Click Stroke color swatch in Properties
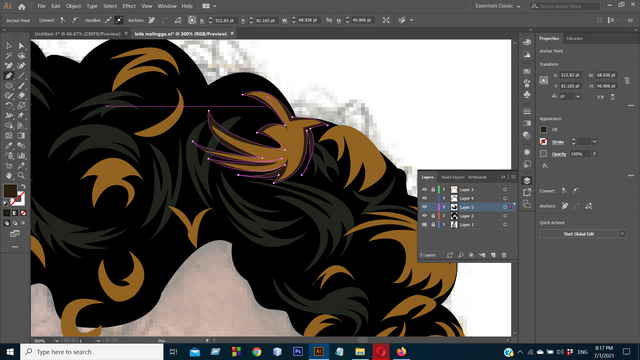The height and width of the screenshot is (360, 640). click(543, 142)
